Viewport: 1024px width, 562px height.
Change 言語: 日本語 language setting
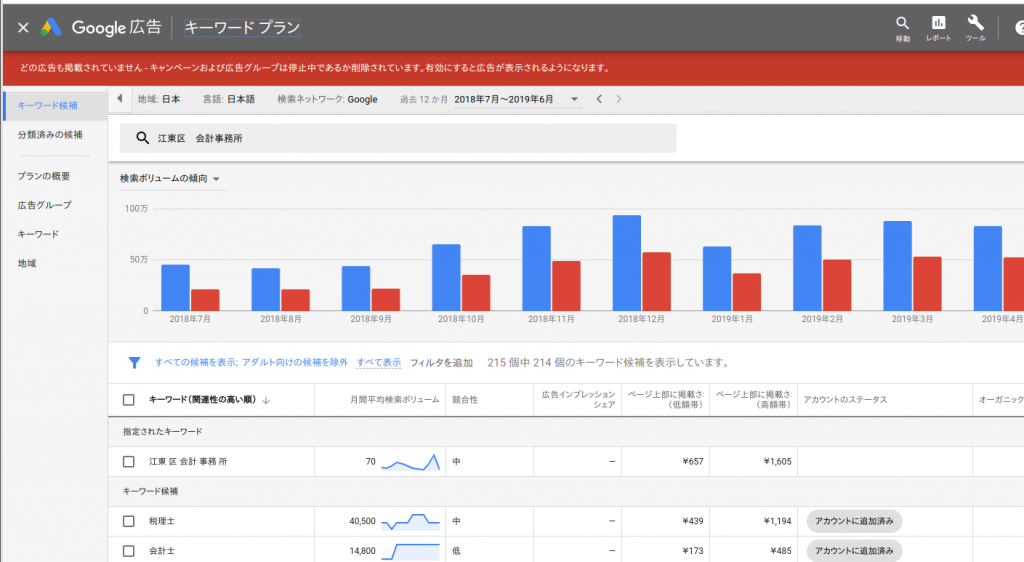(229, 99)
